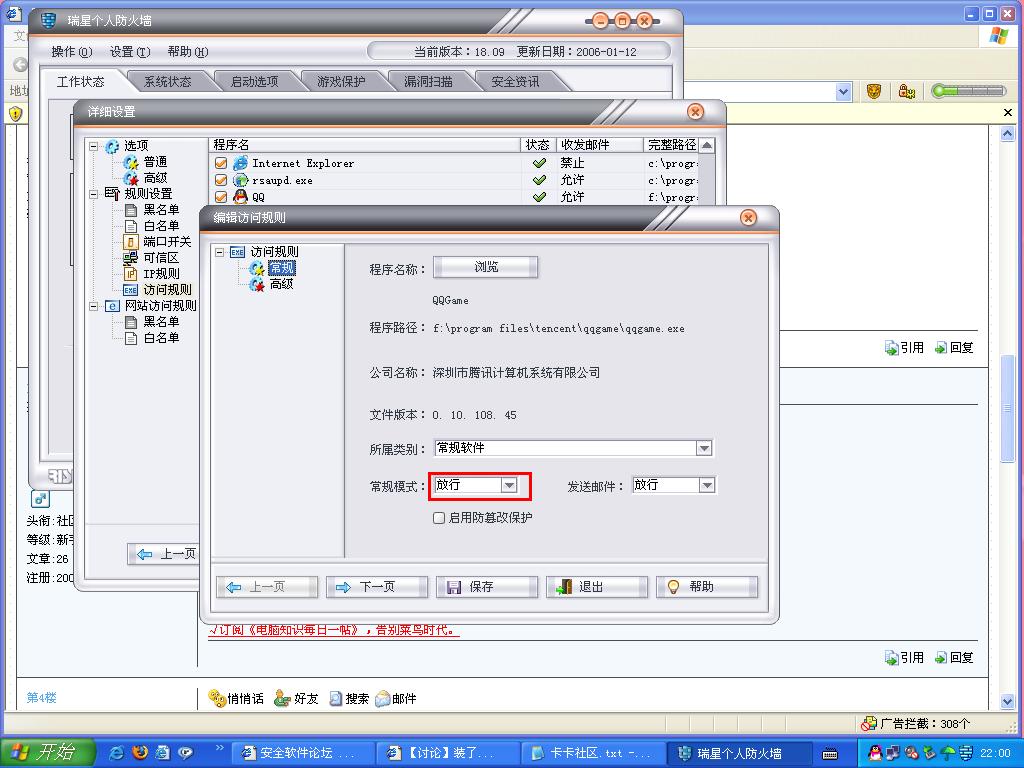Open the 安全软件论坛 taskbar button
The image size is (1024, 768).
pyautogui.click(x=303, y=754)
